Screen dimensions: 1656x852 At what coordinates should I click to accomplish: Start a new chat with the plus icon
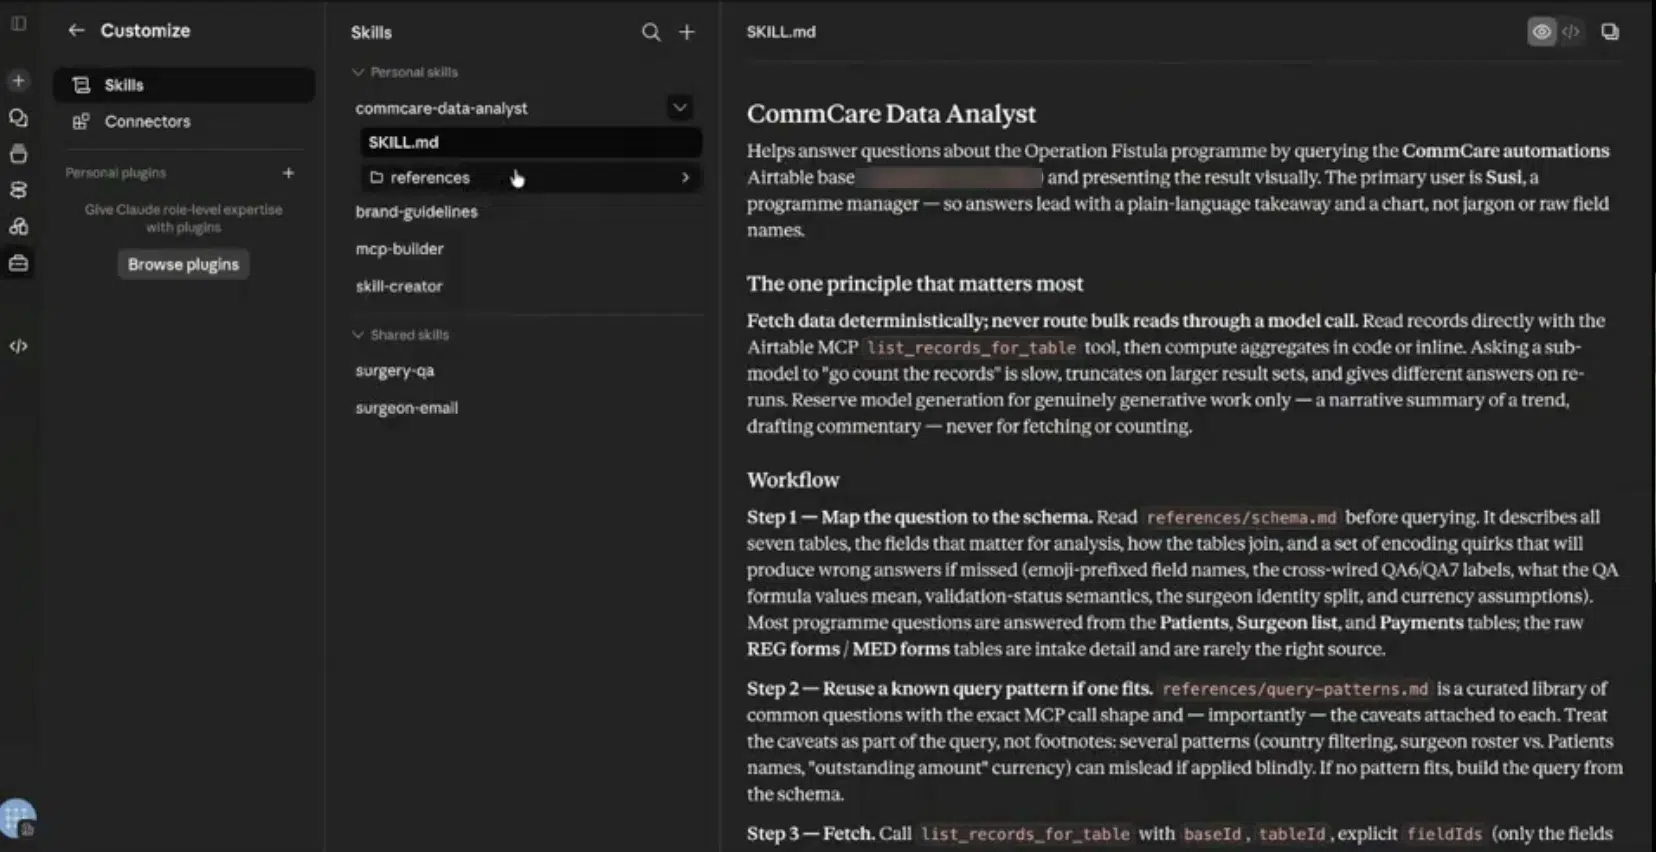point(18,80)
